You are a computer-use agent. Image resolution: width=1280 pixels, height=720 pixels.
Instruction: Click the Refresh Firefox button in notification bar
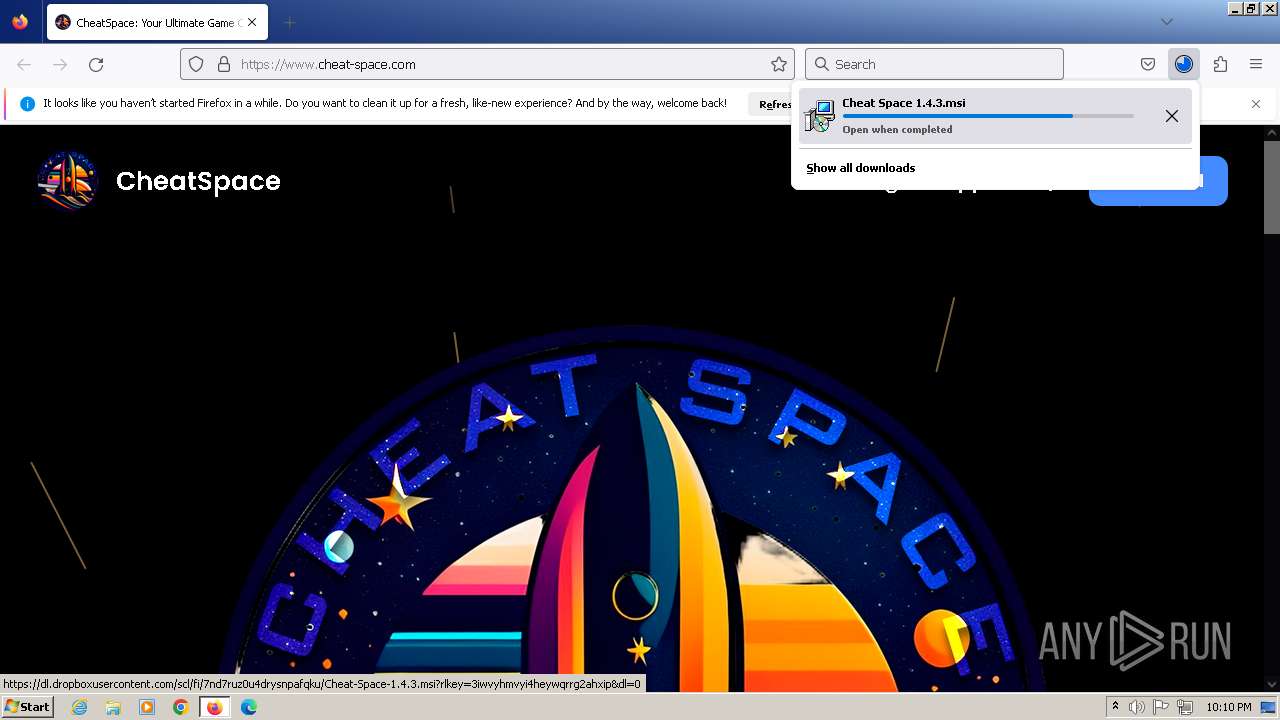(771, 104)
